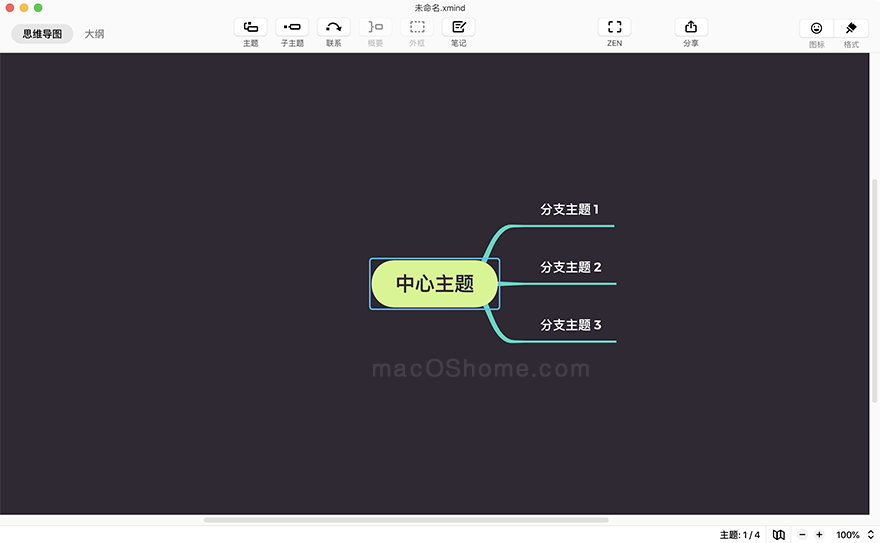The width and height of the screenshot is (880, 543).
Task: Click the 概要 summary icon
Action: 375,27
